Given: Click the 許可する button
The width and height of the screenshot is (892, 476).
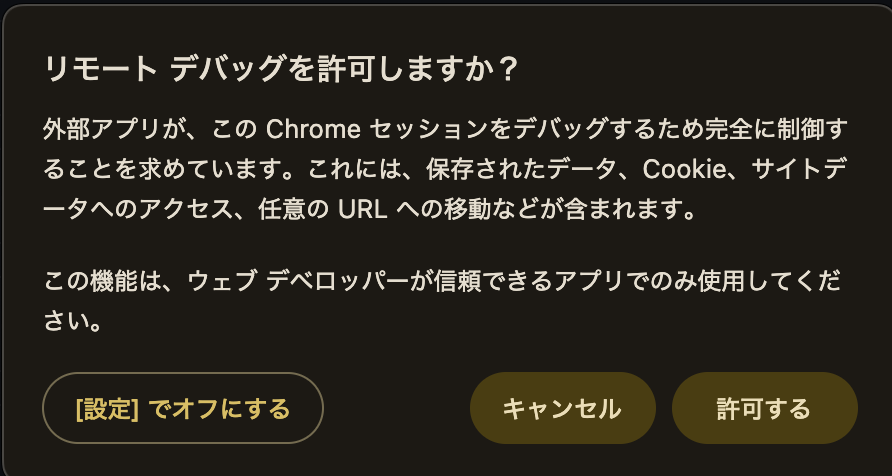Looking at the screenshot, I should 764,408.
